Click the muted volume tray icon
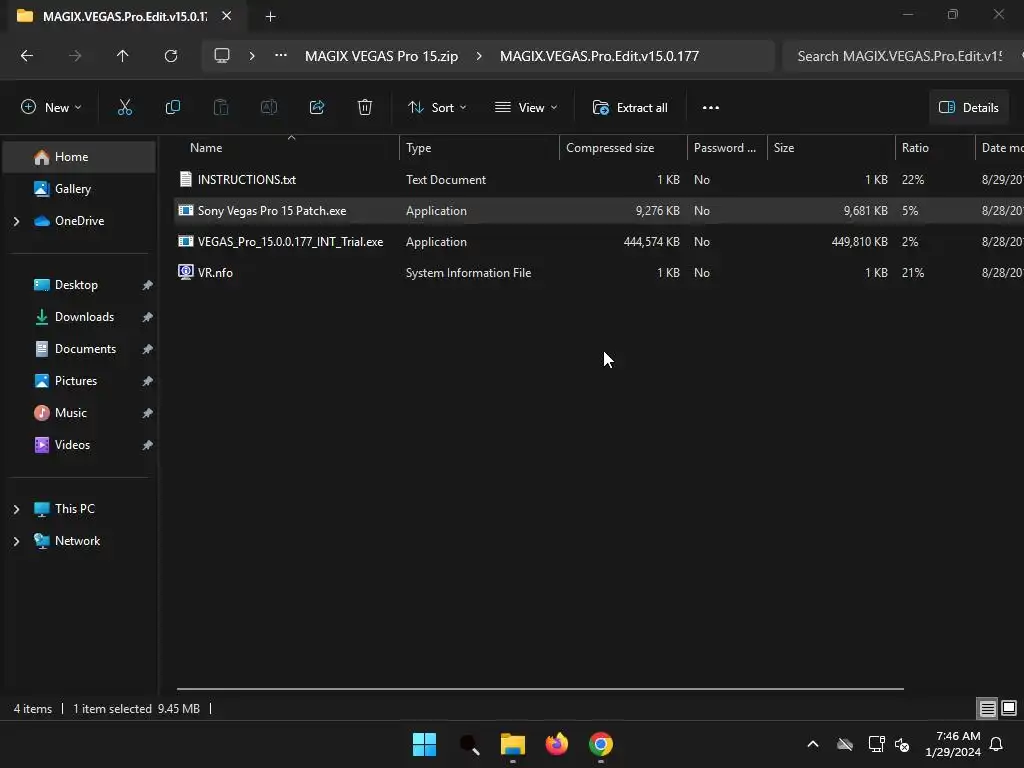This screenshot has height=768, width=1024. tap(902, 744)
